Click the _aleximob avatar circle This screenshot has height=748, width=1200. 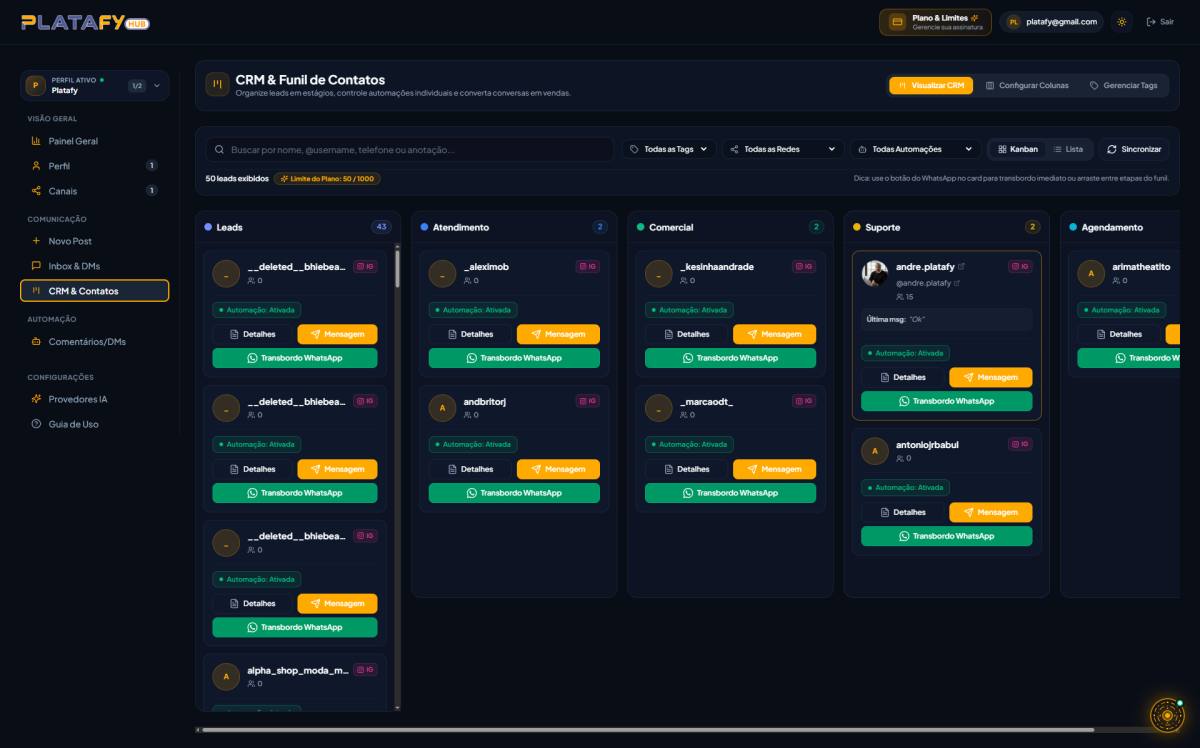tap(442, 274)
